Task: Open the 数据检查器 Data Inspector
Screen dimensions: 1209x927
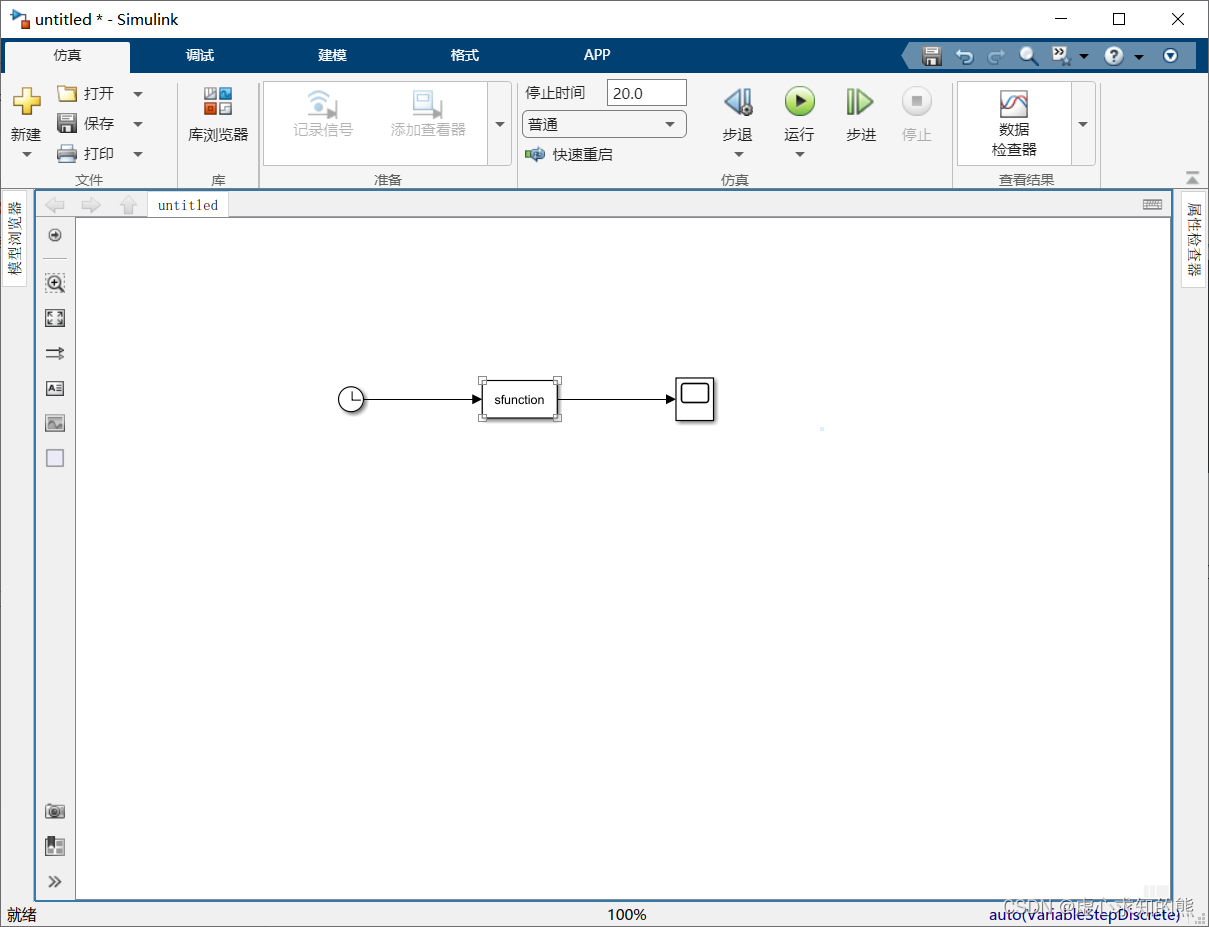Action: 1014,123
